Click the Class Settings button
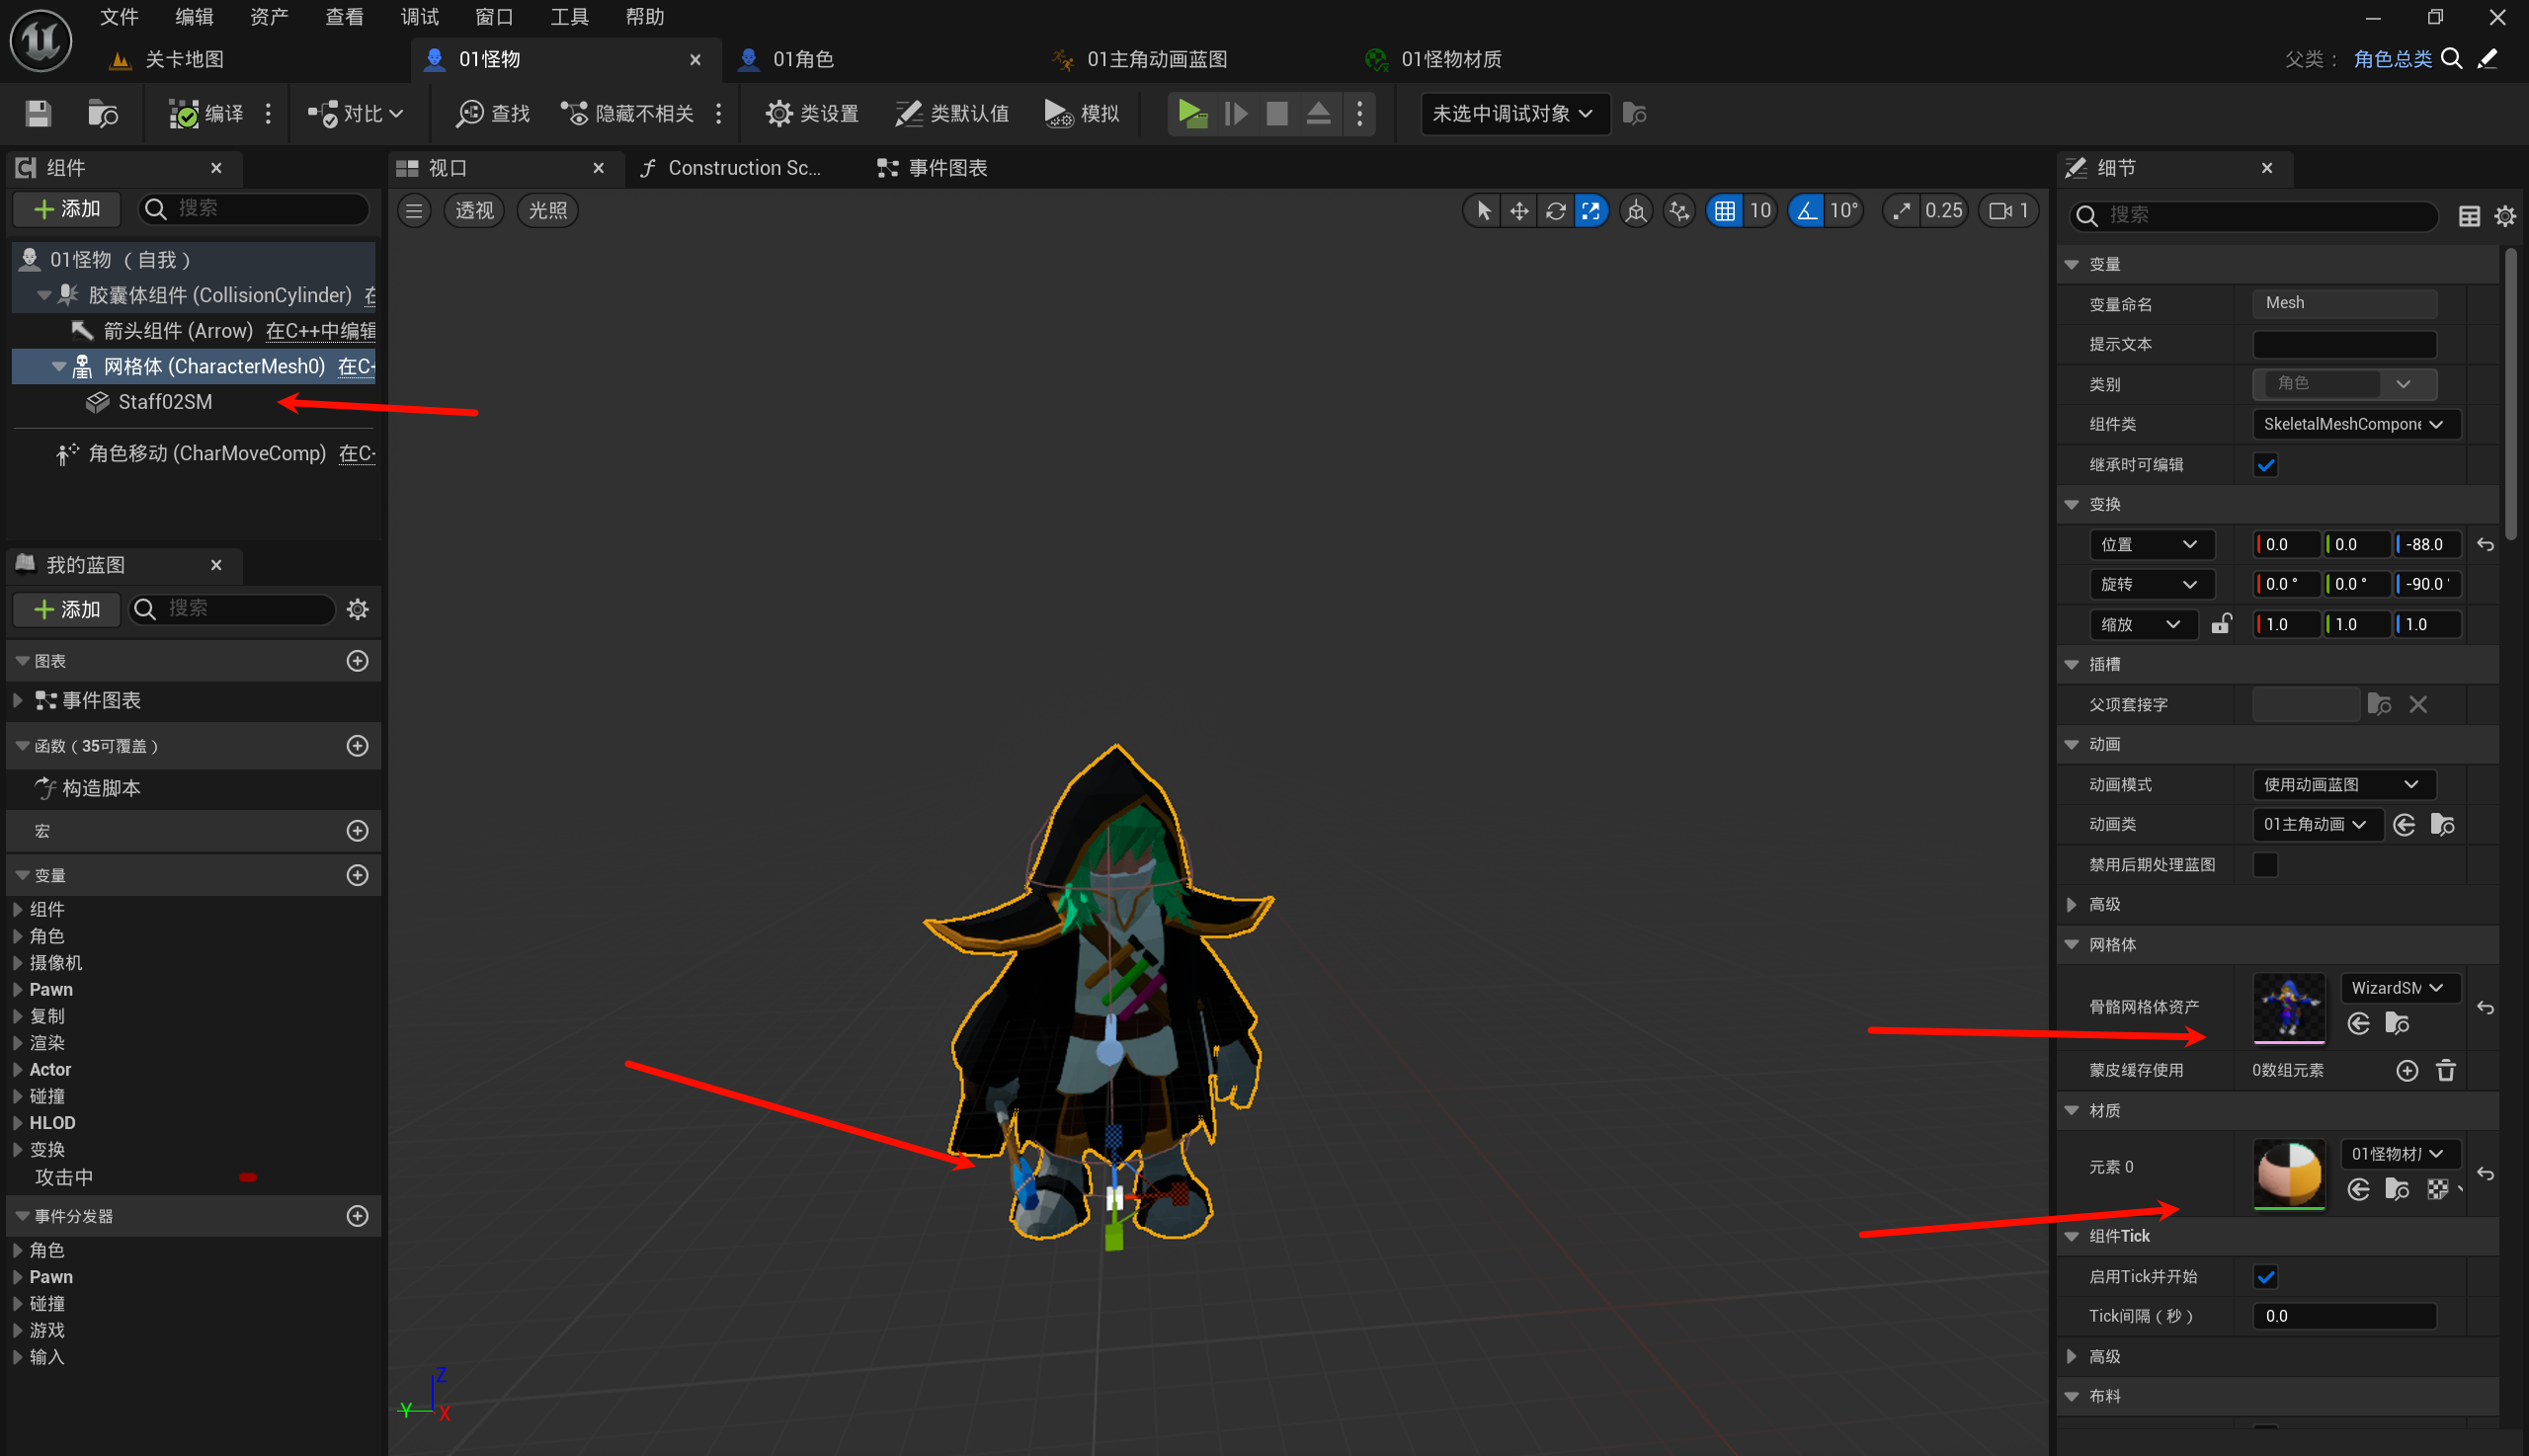The image size is (2529, 1456). [x=812, y=114]
